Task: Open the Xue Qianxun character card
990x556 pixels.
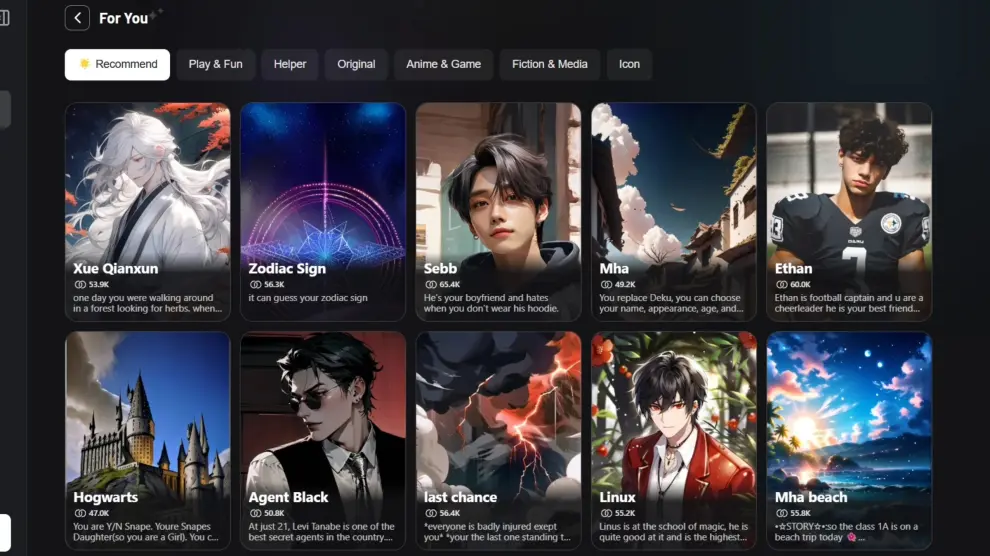Action: (148, 211)
